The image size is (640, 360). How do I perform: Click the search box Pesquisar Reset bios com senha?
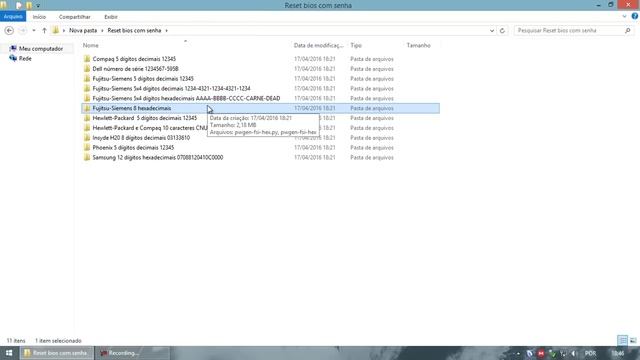(x=569, y=31)
